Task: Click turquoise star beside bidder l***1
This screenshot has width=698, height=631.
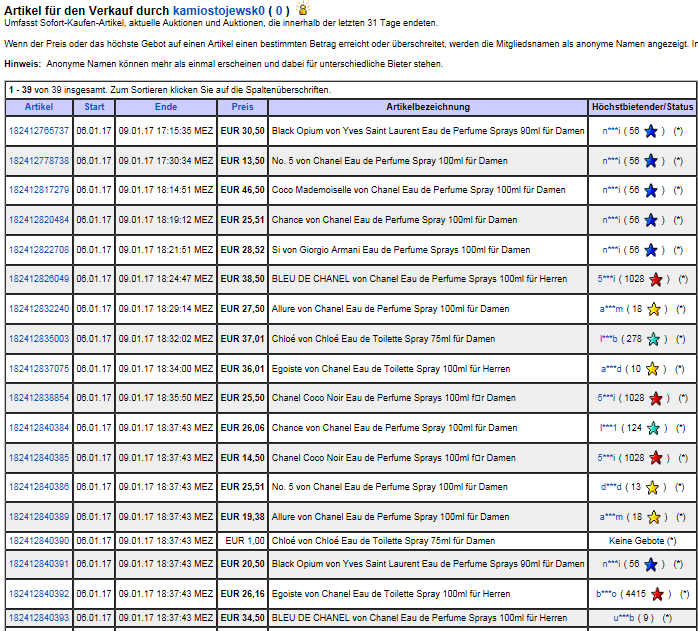Action: [653, 428]
